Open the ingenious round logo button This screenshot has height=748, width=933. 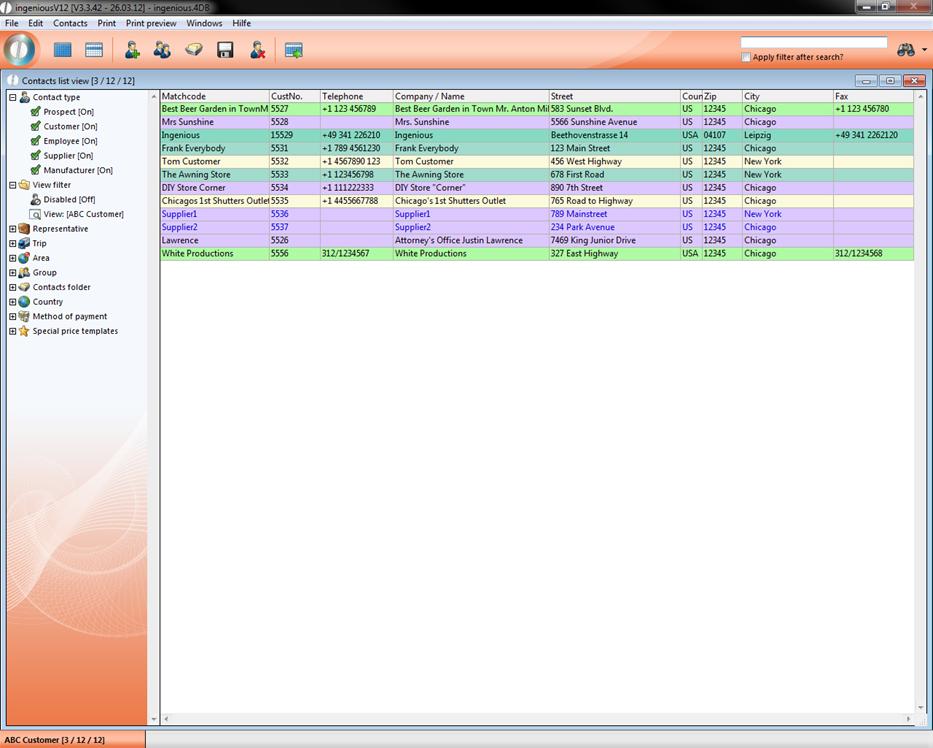click(x=19, y=49)
